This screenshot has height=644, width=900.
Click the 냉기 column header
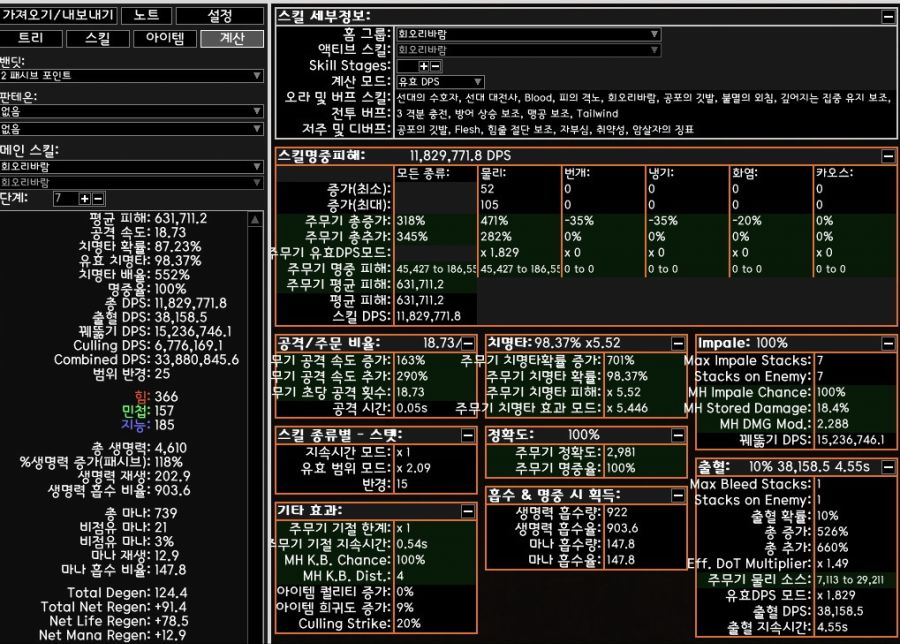661,173
